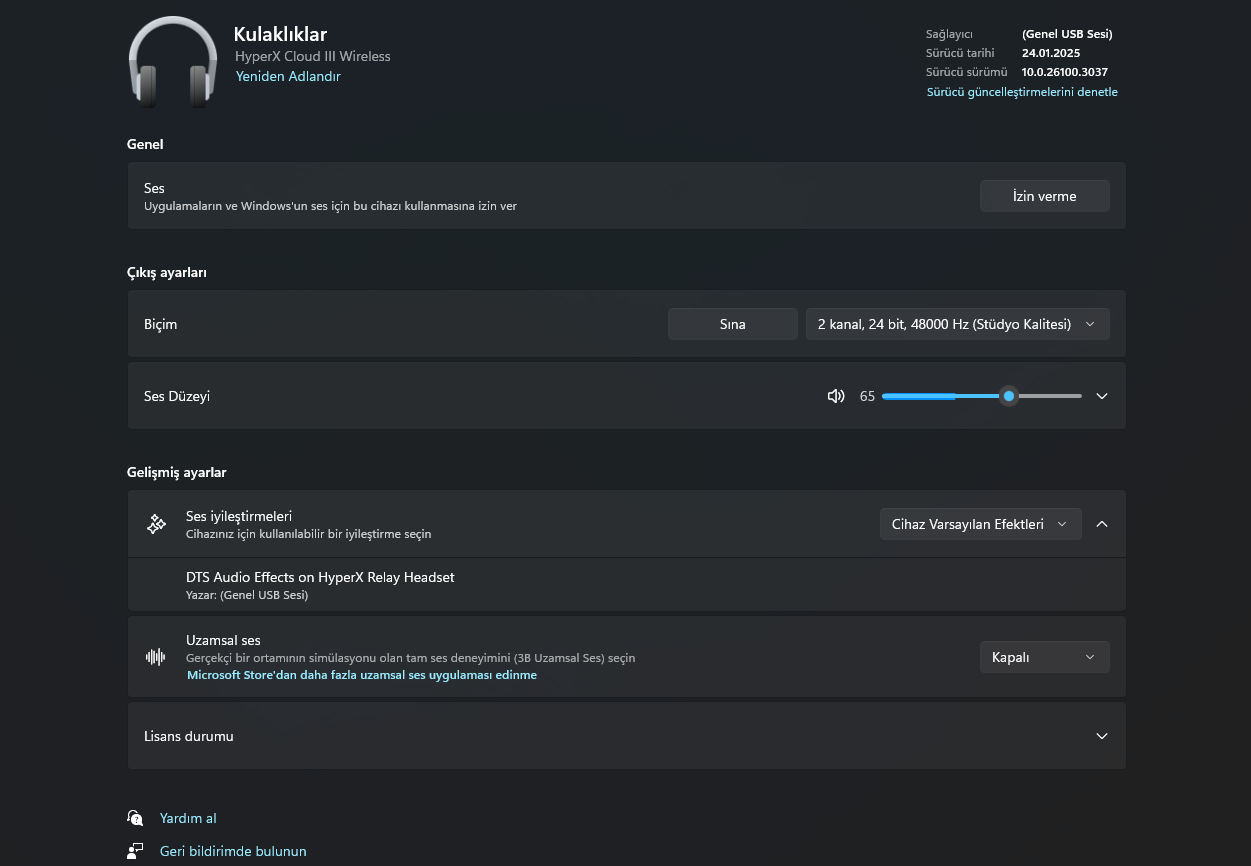This screenshot has height=866, width=1251.
Task: Click the Yeniden Adlandır rename link
Action: tap(288, 76)
